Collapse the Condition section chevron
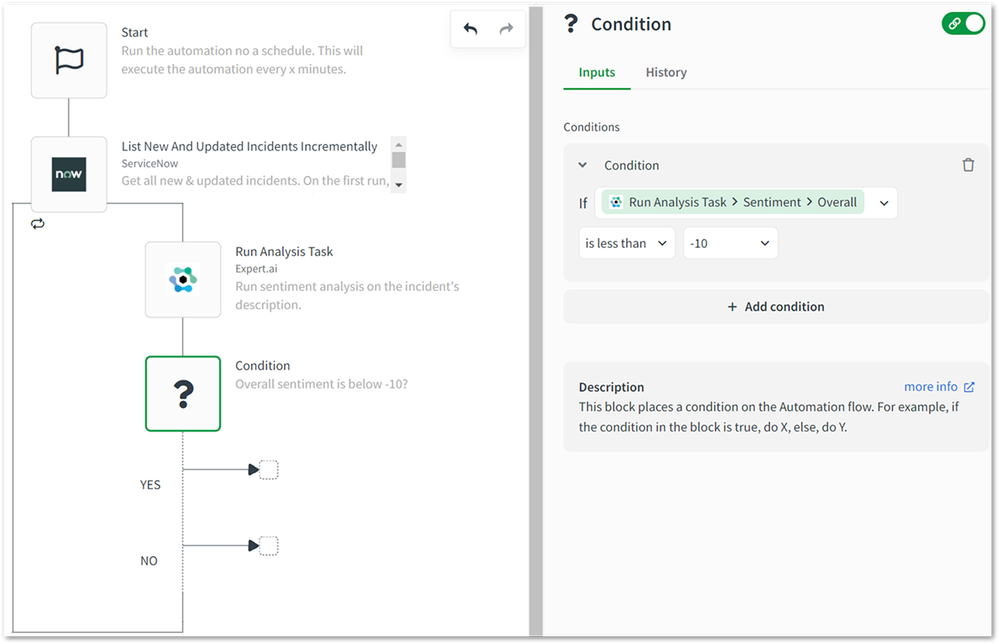Image resolution: width=999 pixels, height=644 pixels. click(x=583, y=165)
